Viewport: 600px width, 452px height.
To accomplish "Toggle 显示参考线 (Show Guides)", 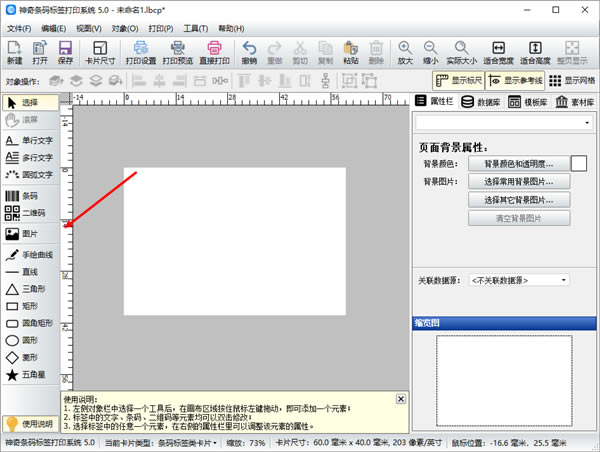I will pyautogui.click(x=516, y=80).
